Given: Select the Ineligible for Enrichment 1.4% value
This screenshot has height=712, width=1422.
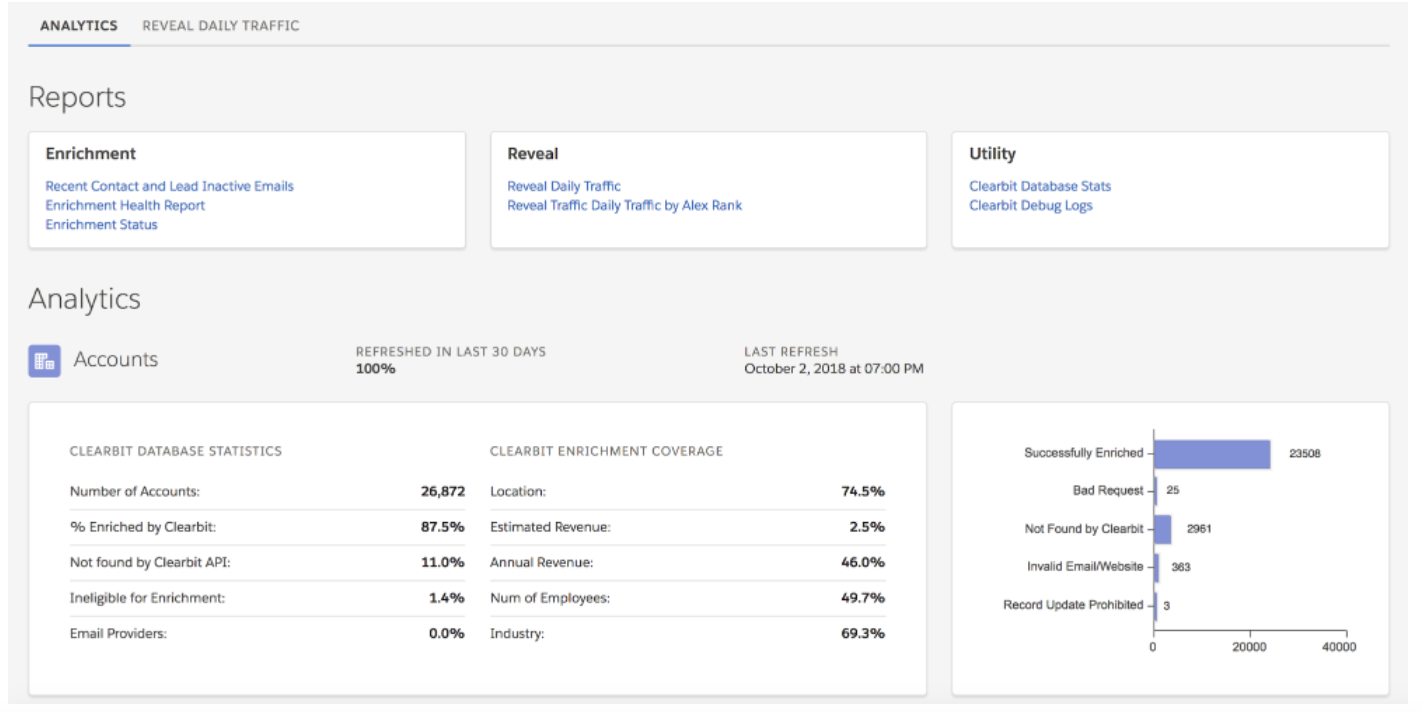Looking at the screenshot, I should [x=447, y=598].
